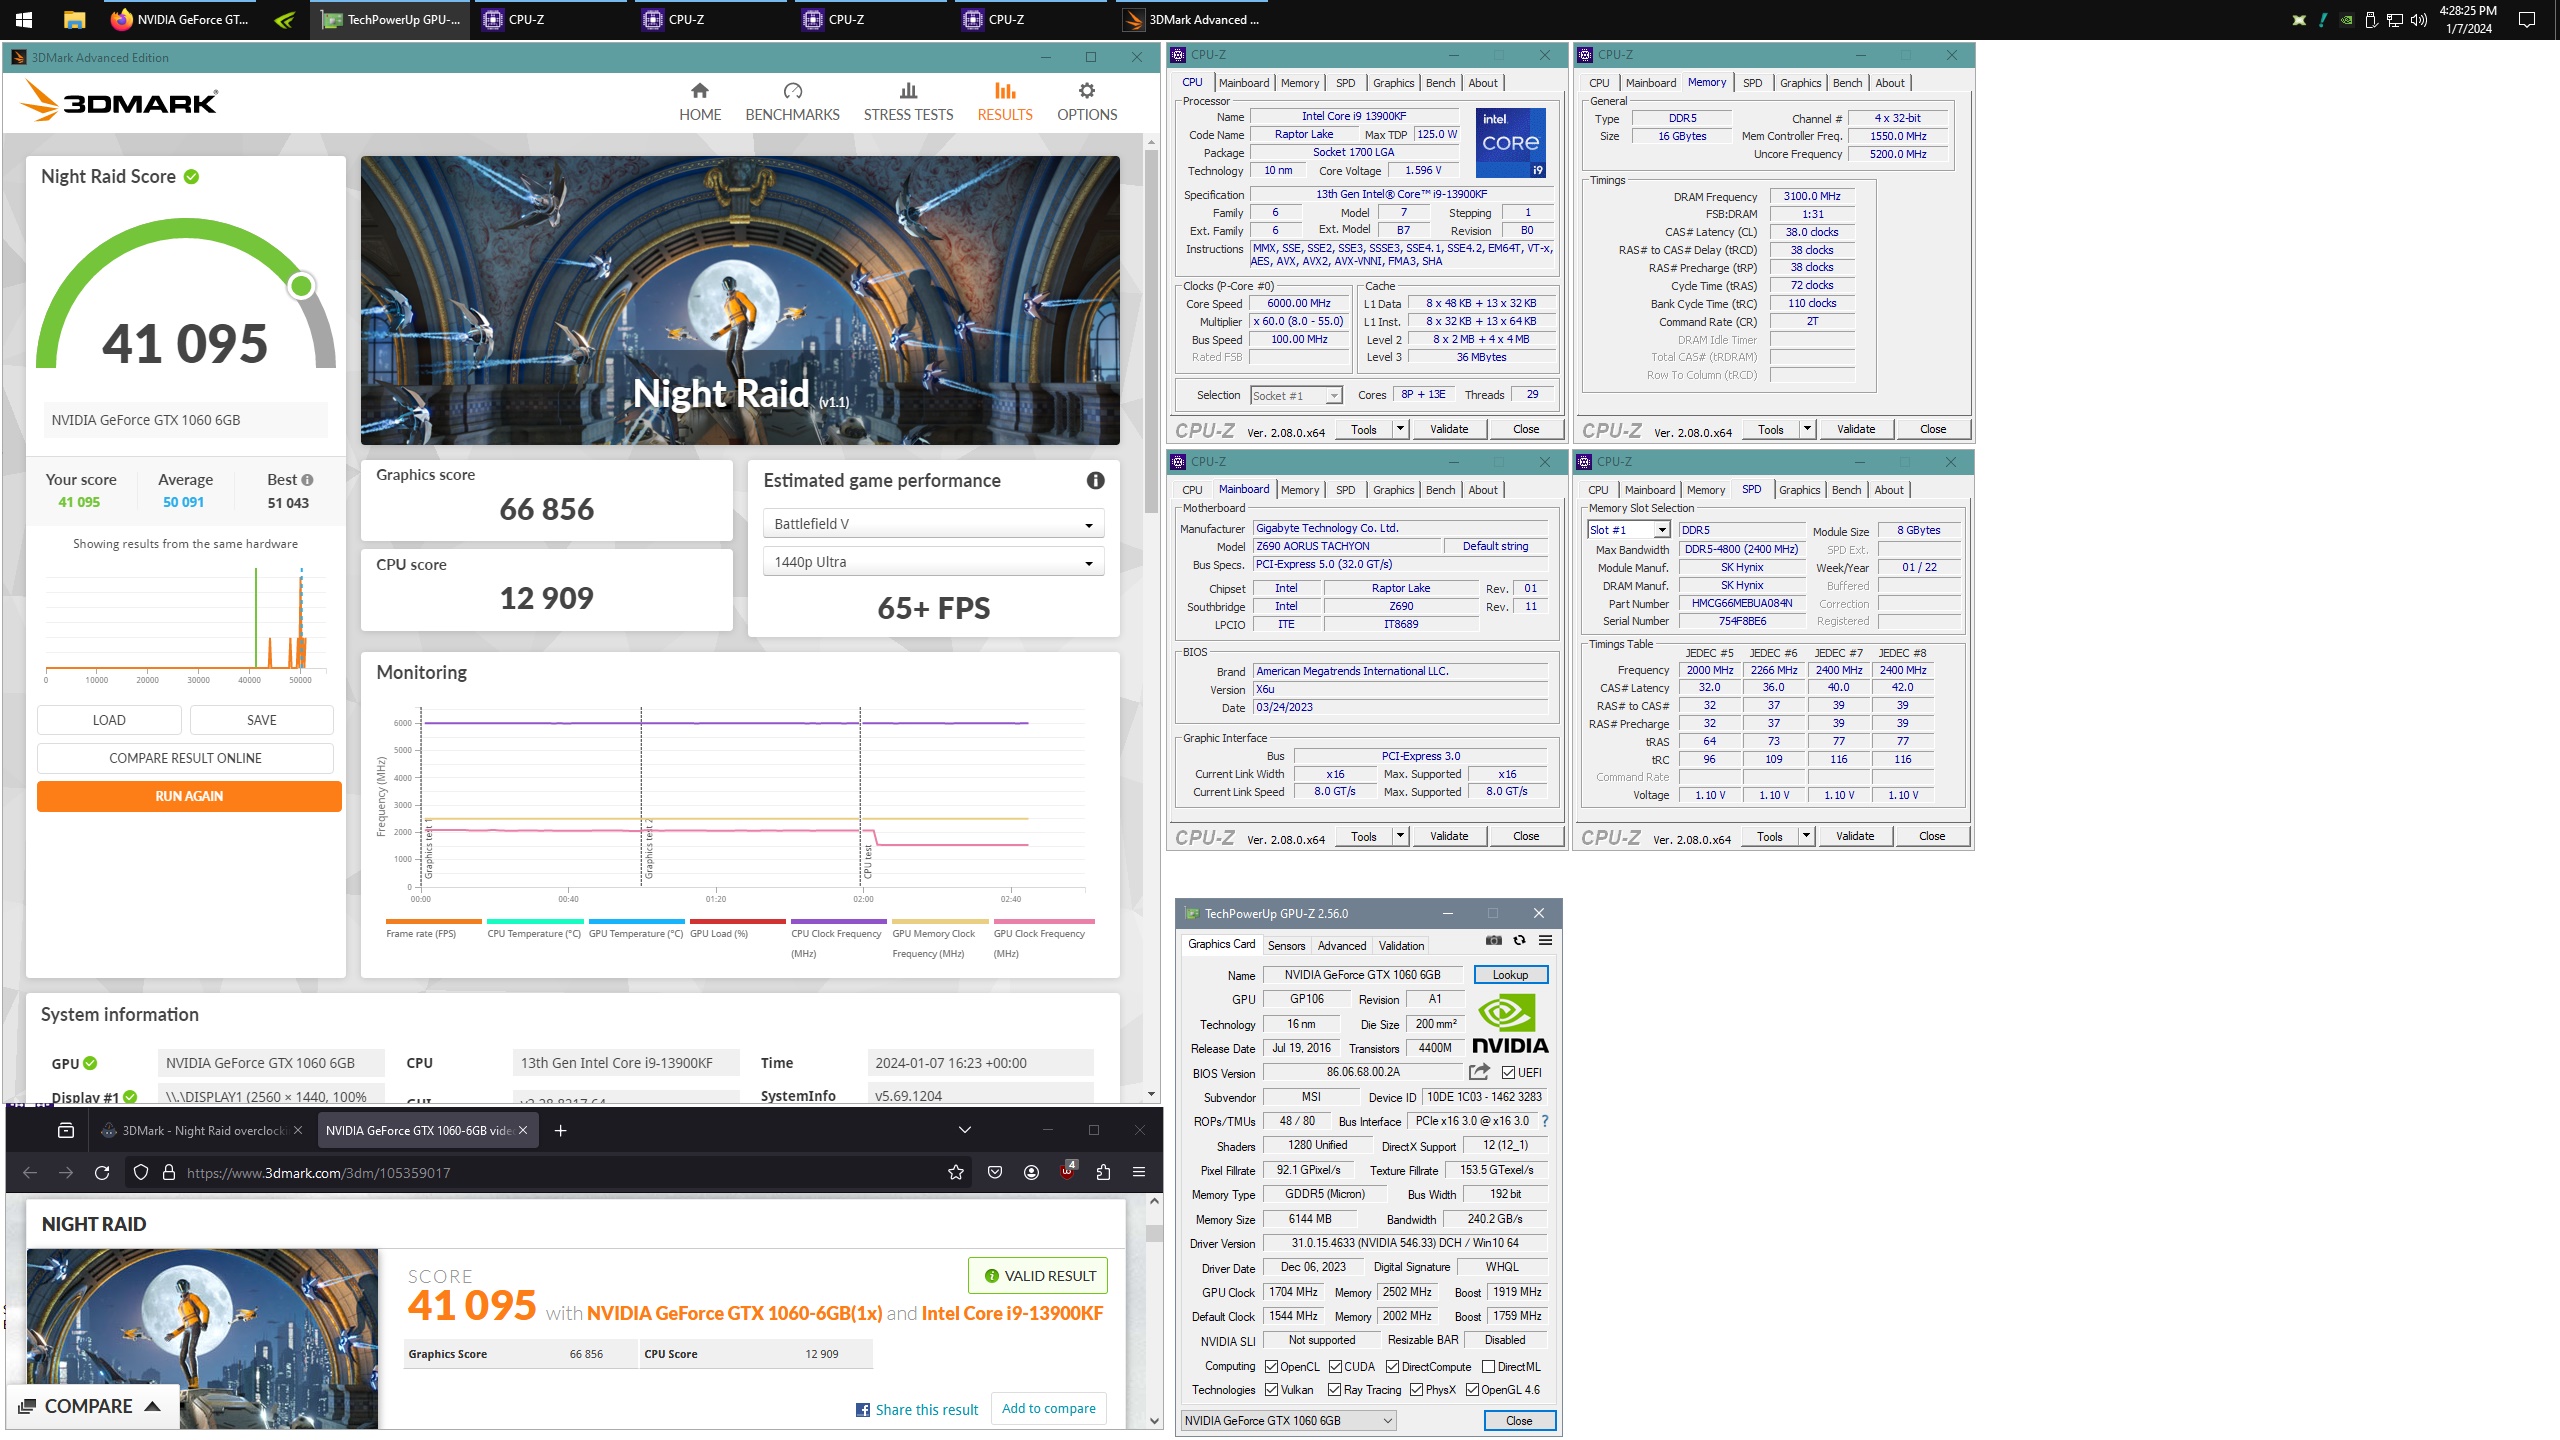Open Save to Pocket in the browser toolbar
Screen dimensions: 2560x1440
995,1172
